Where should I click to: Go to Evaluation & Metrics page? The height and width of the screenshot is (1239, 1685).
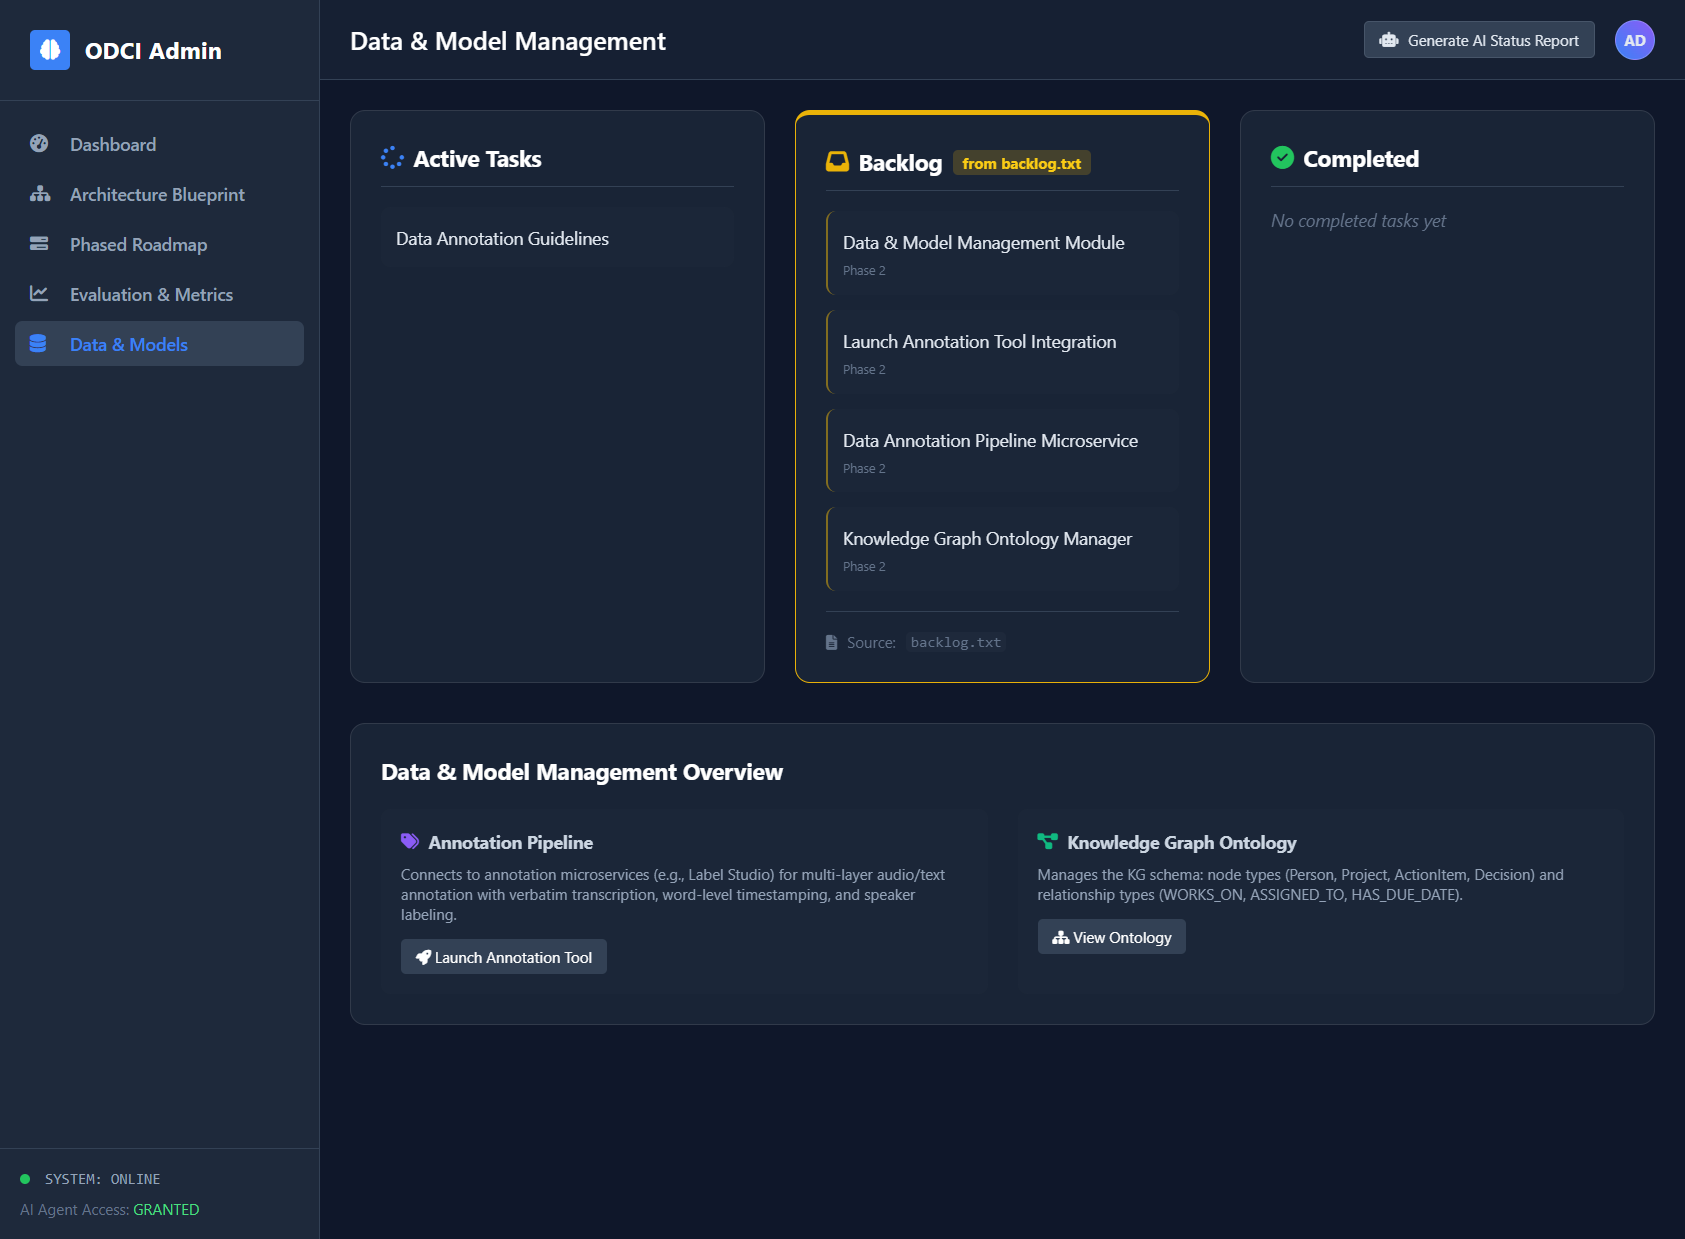pyautogui.click(x=151, y=294)
